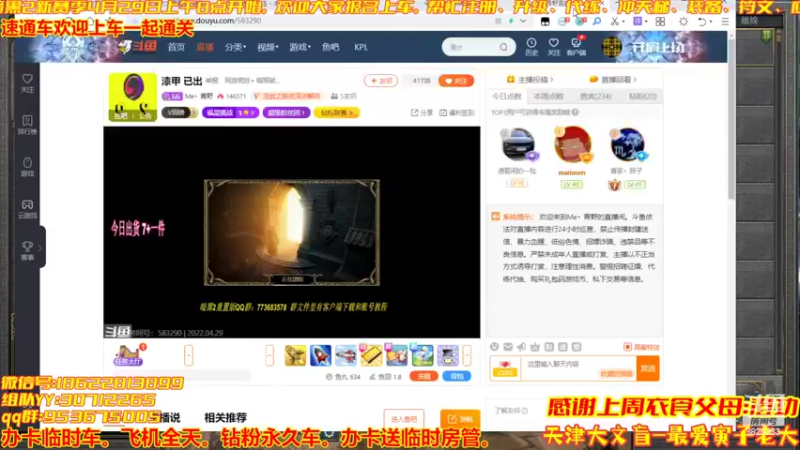Click the browser undo arrow icon

[702, 21]
